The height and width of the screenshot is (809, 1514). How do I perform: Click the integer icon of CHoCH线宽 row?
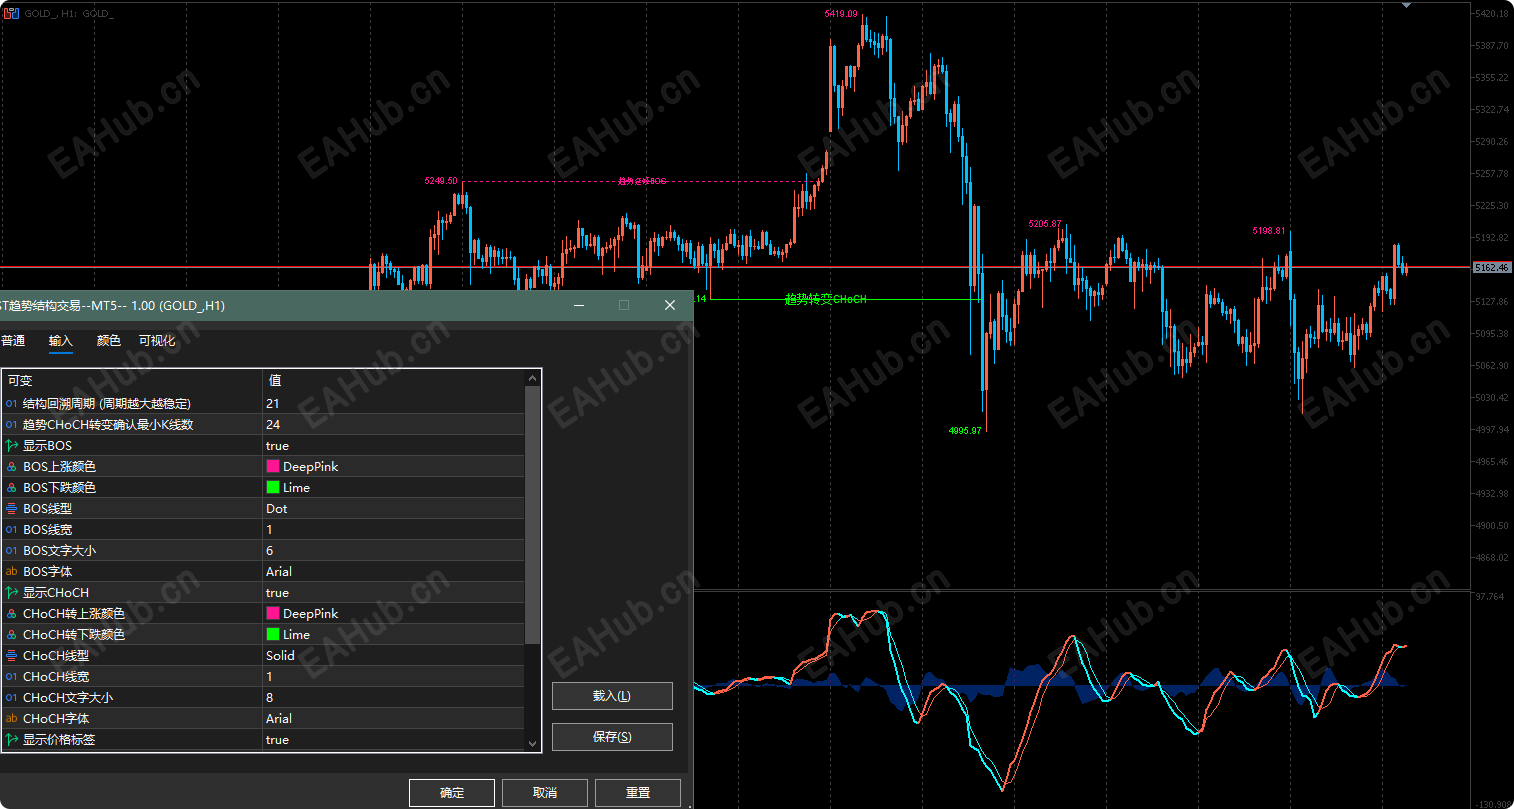pos(12,677)
